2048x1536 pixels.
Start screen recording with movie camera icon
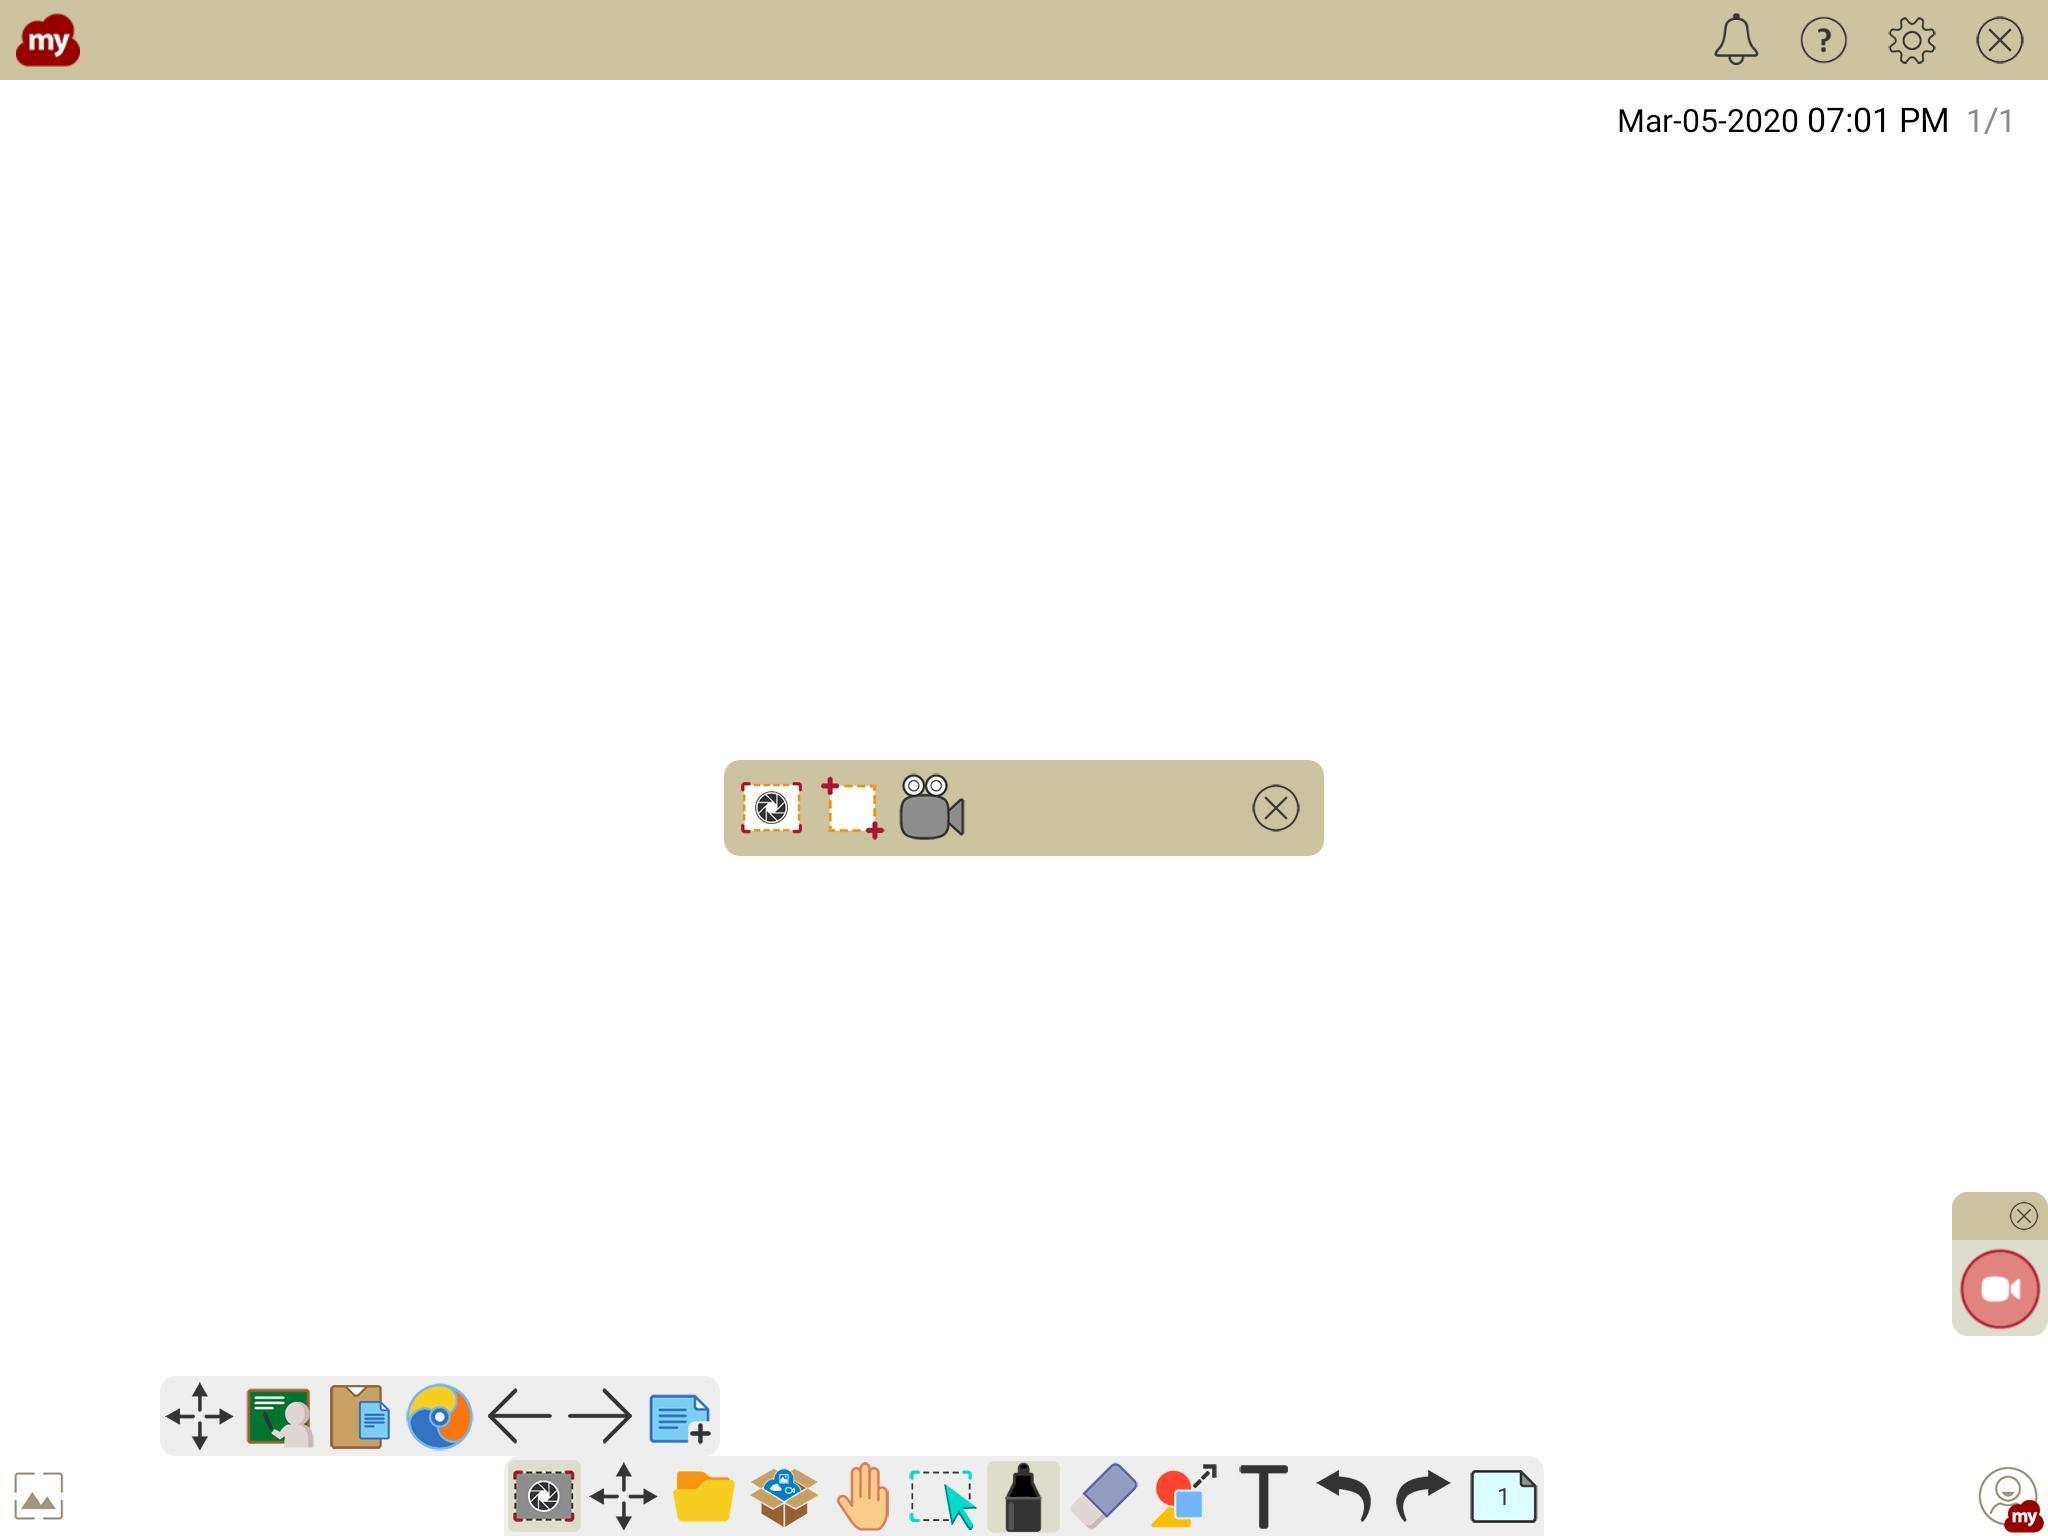click(932, 807)
